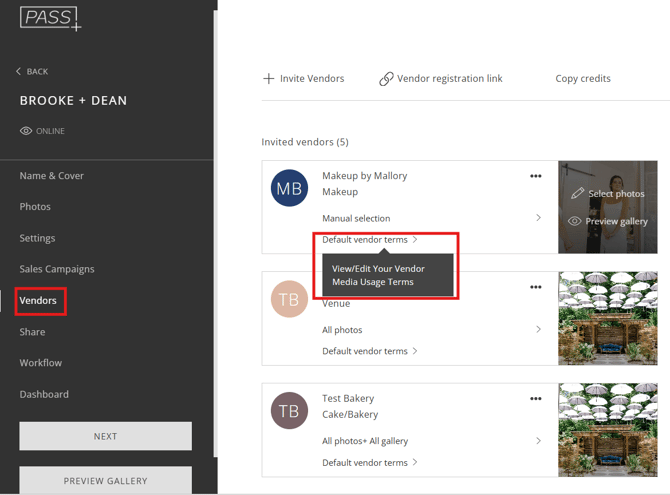Click the Vendor registration link chain icon

(386, 79)
